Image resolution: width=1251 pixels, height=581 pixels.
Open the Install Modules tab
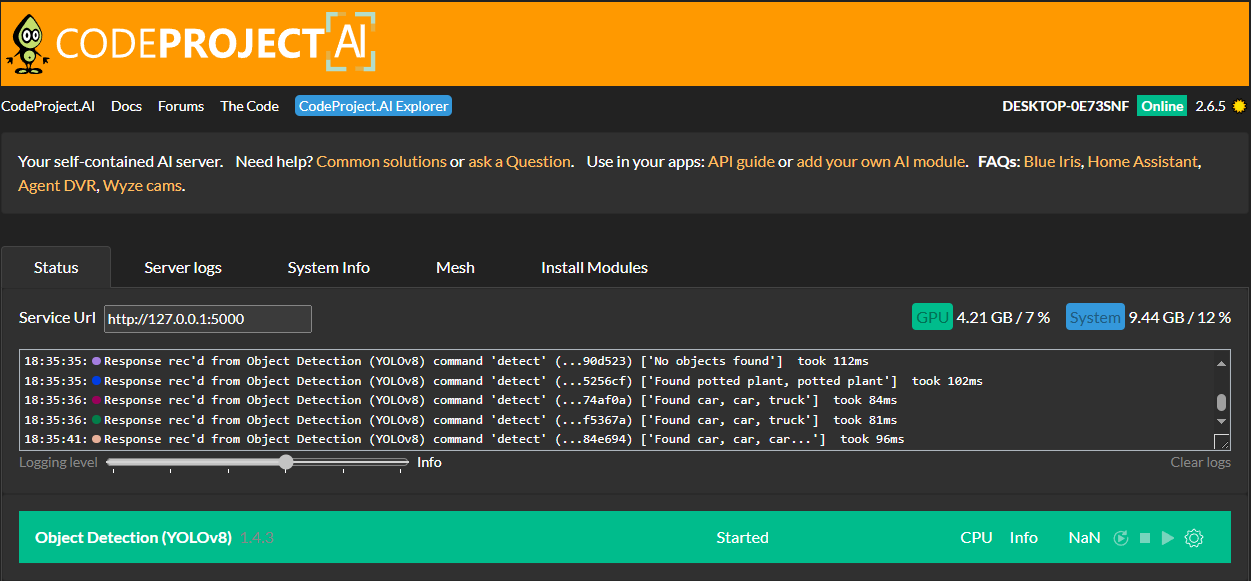point(594,267)
